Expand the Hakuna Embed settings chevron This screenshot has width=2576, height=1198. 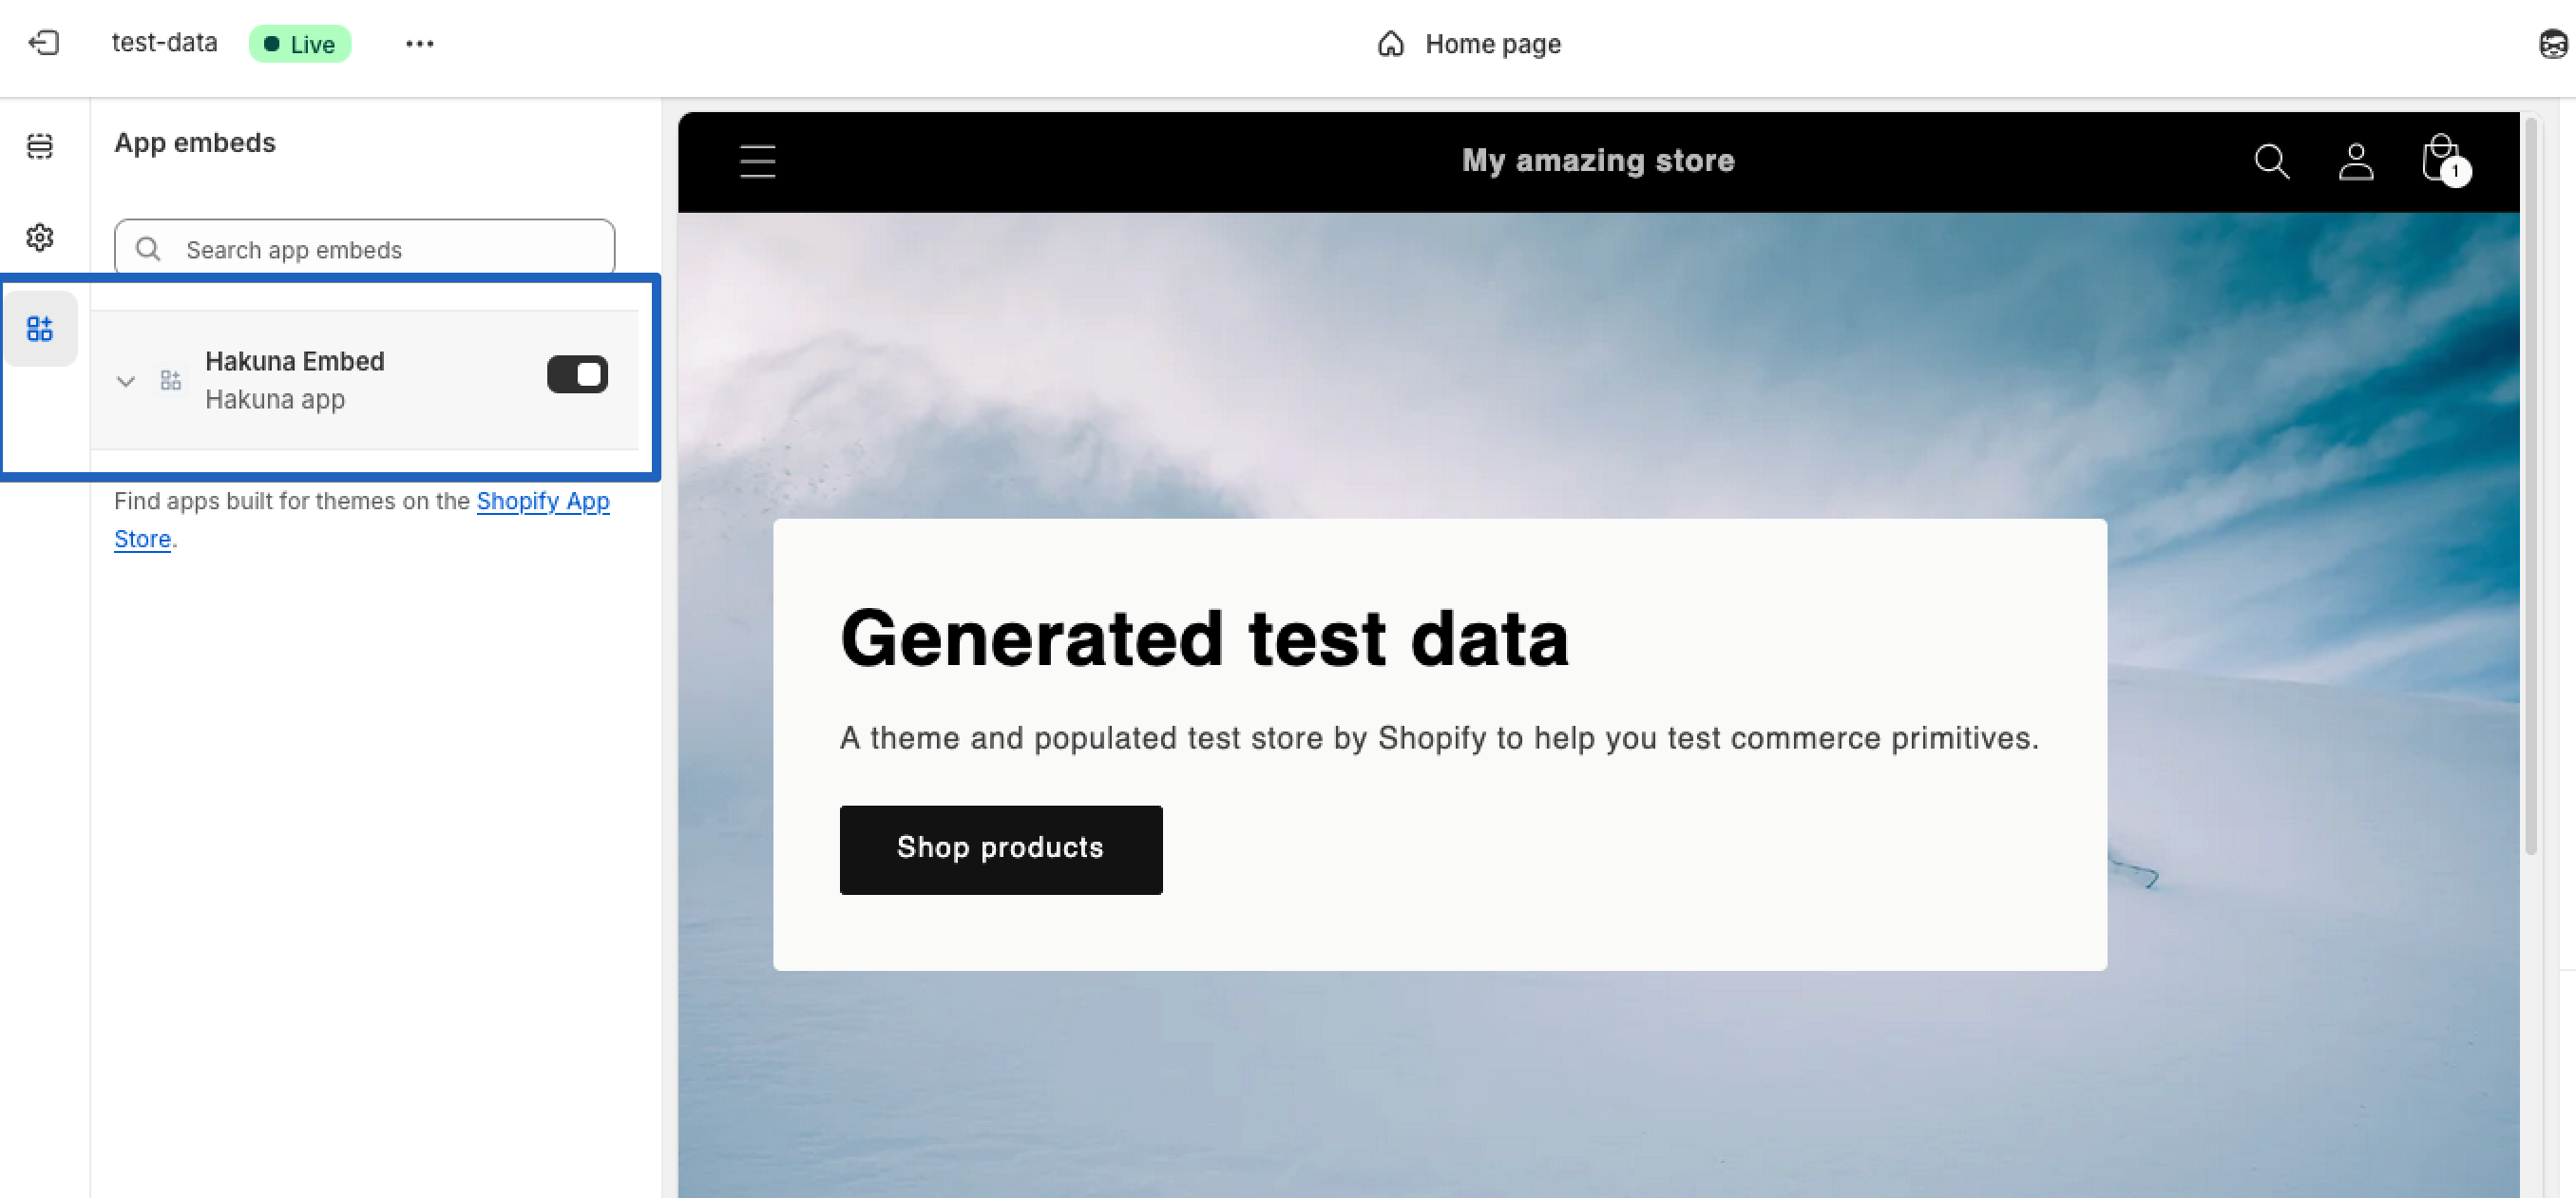tap(126, 381)
